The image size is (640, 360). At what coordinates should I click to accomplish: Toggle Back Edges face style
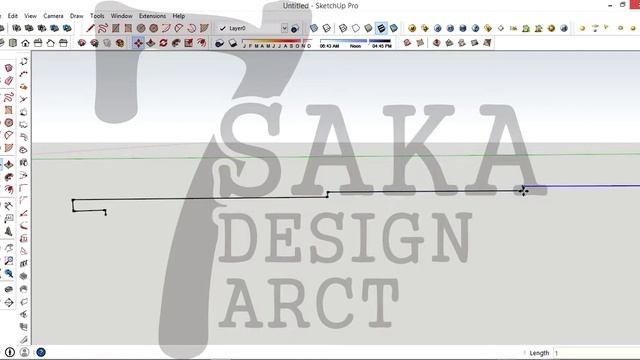click(x=327, y=28)
